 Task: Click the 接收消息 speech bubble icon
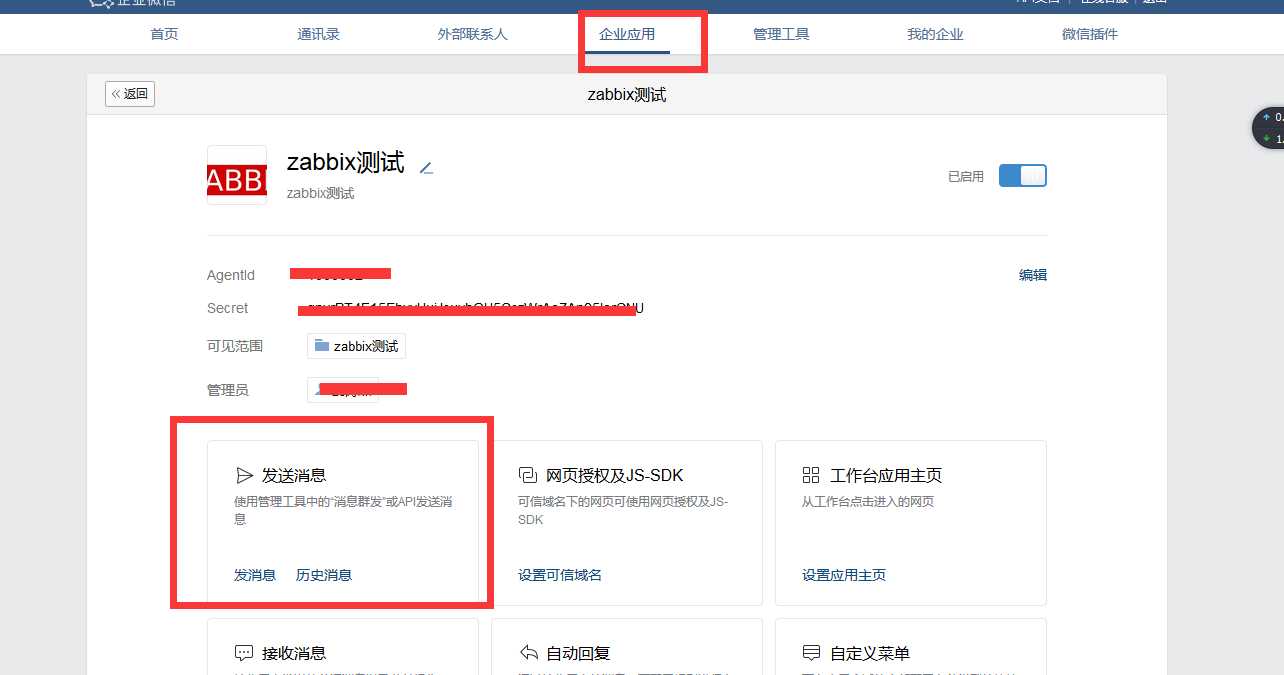click(x=244, y=653)
